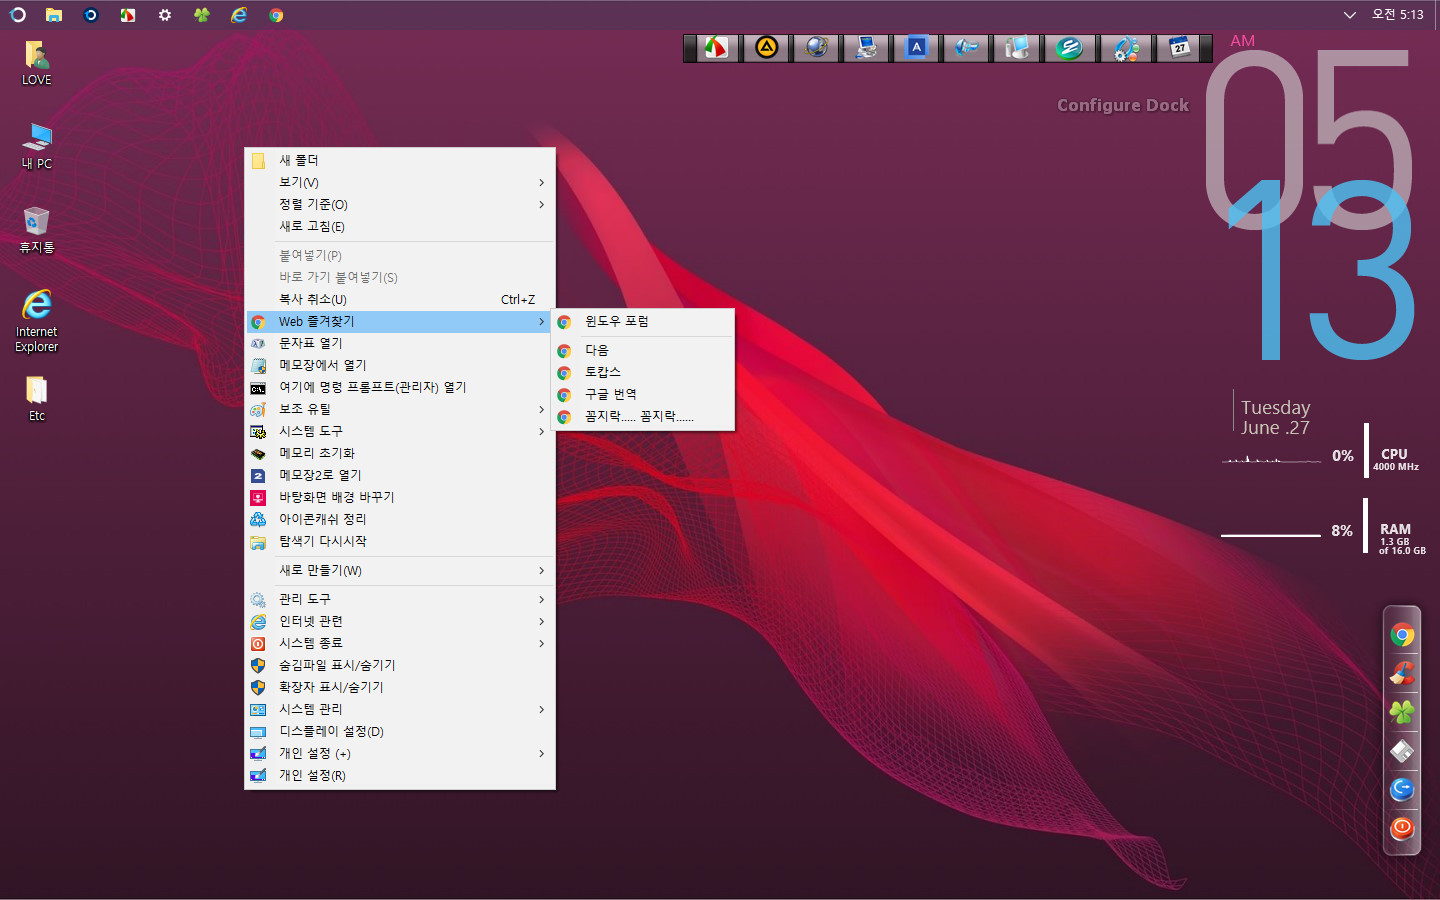1440x900 pixels.
Task: Click the globe with ring icon in the dock
Action: (x=817, y=47)
